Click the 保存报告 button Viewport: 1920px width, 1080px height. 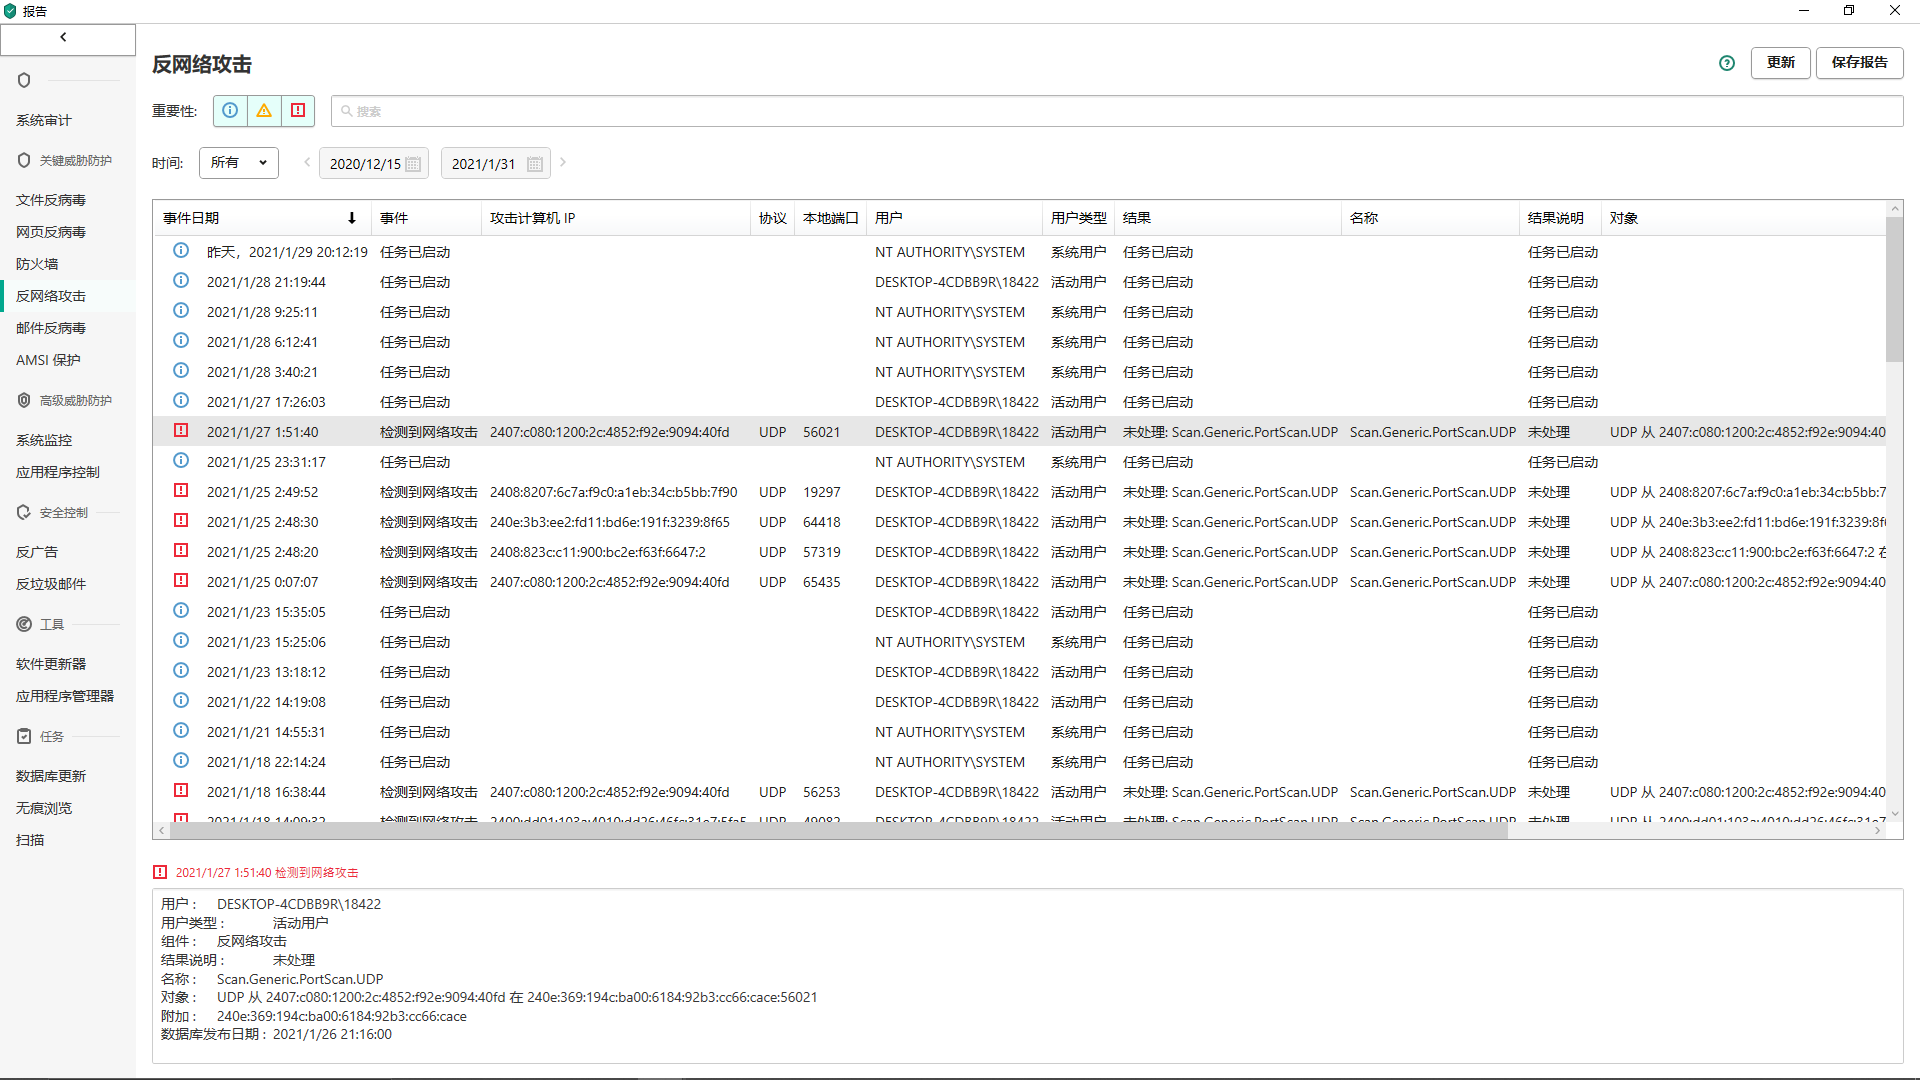click(x=1859, y=62)
